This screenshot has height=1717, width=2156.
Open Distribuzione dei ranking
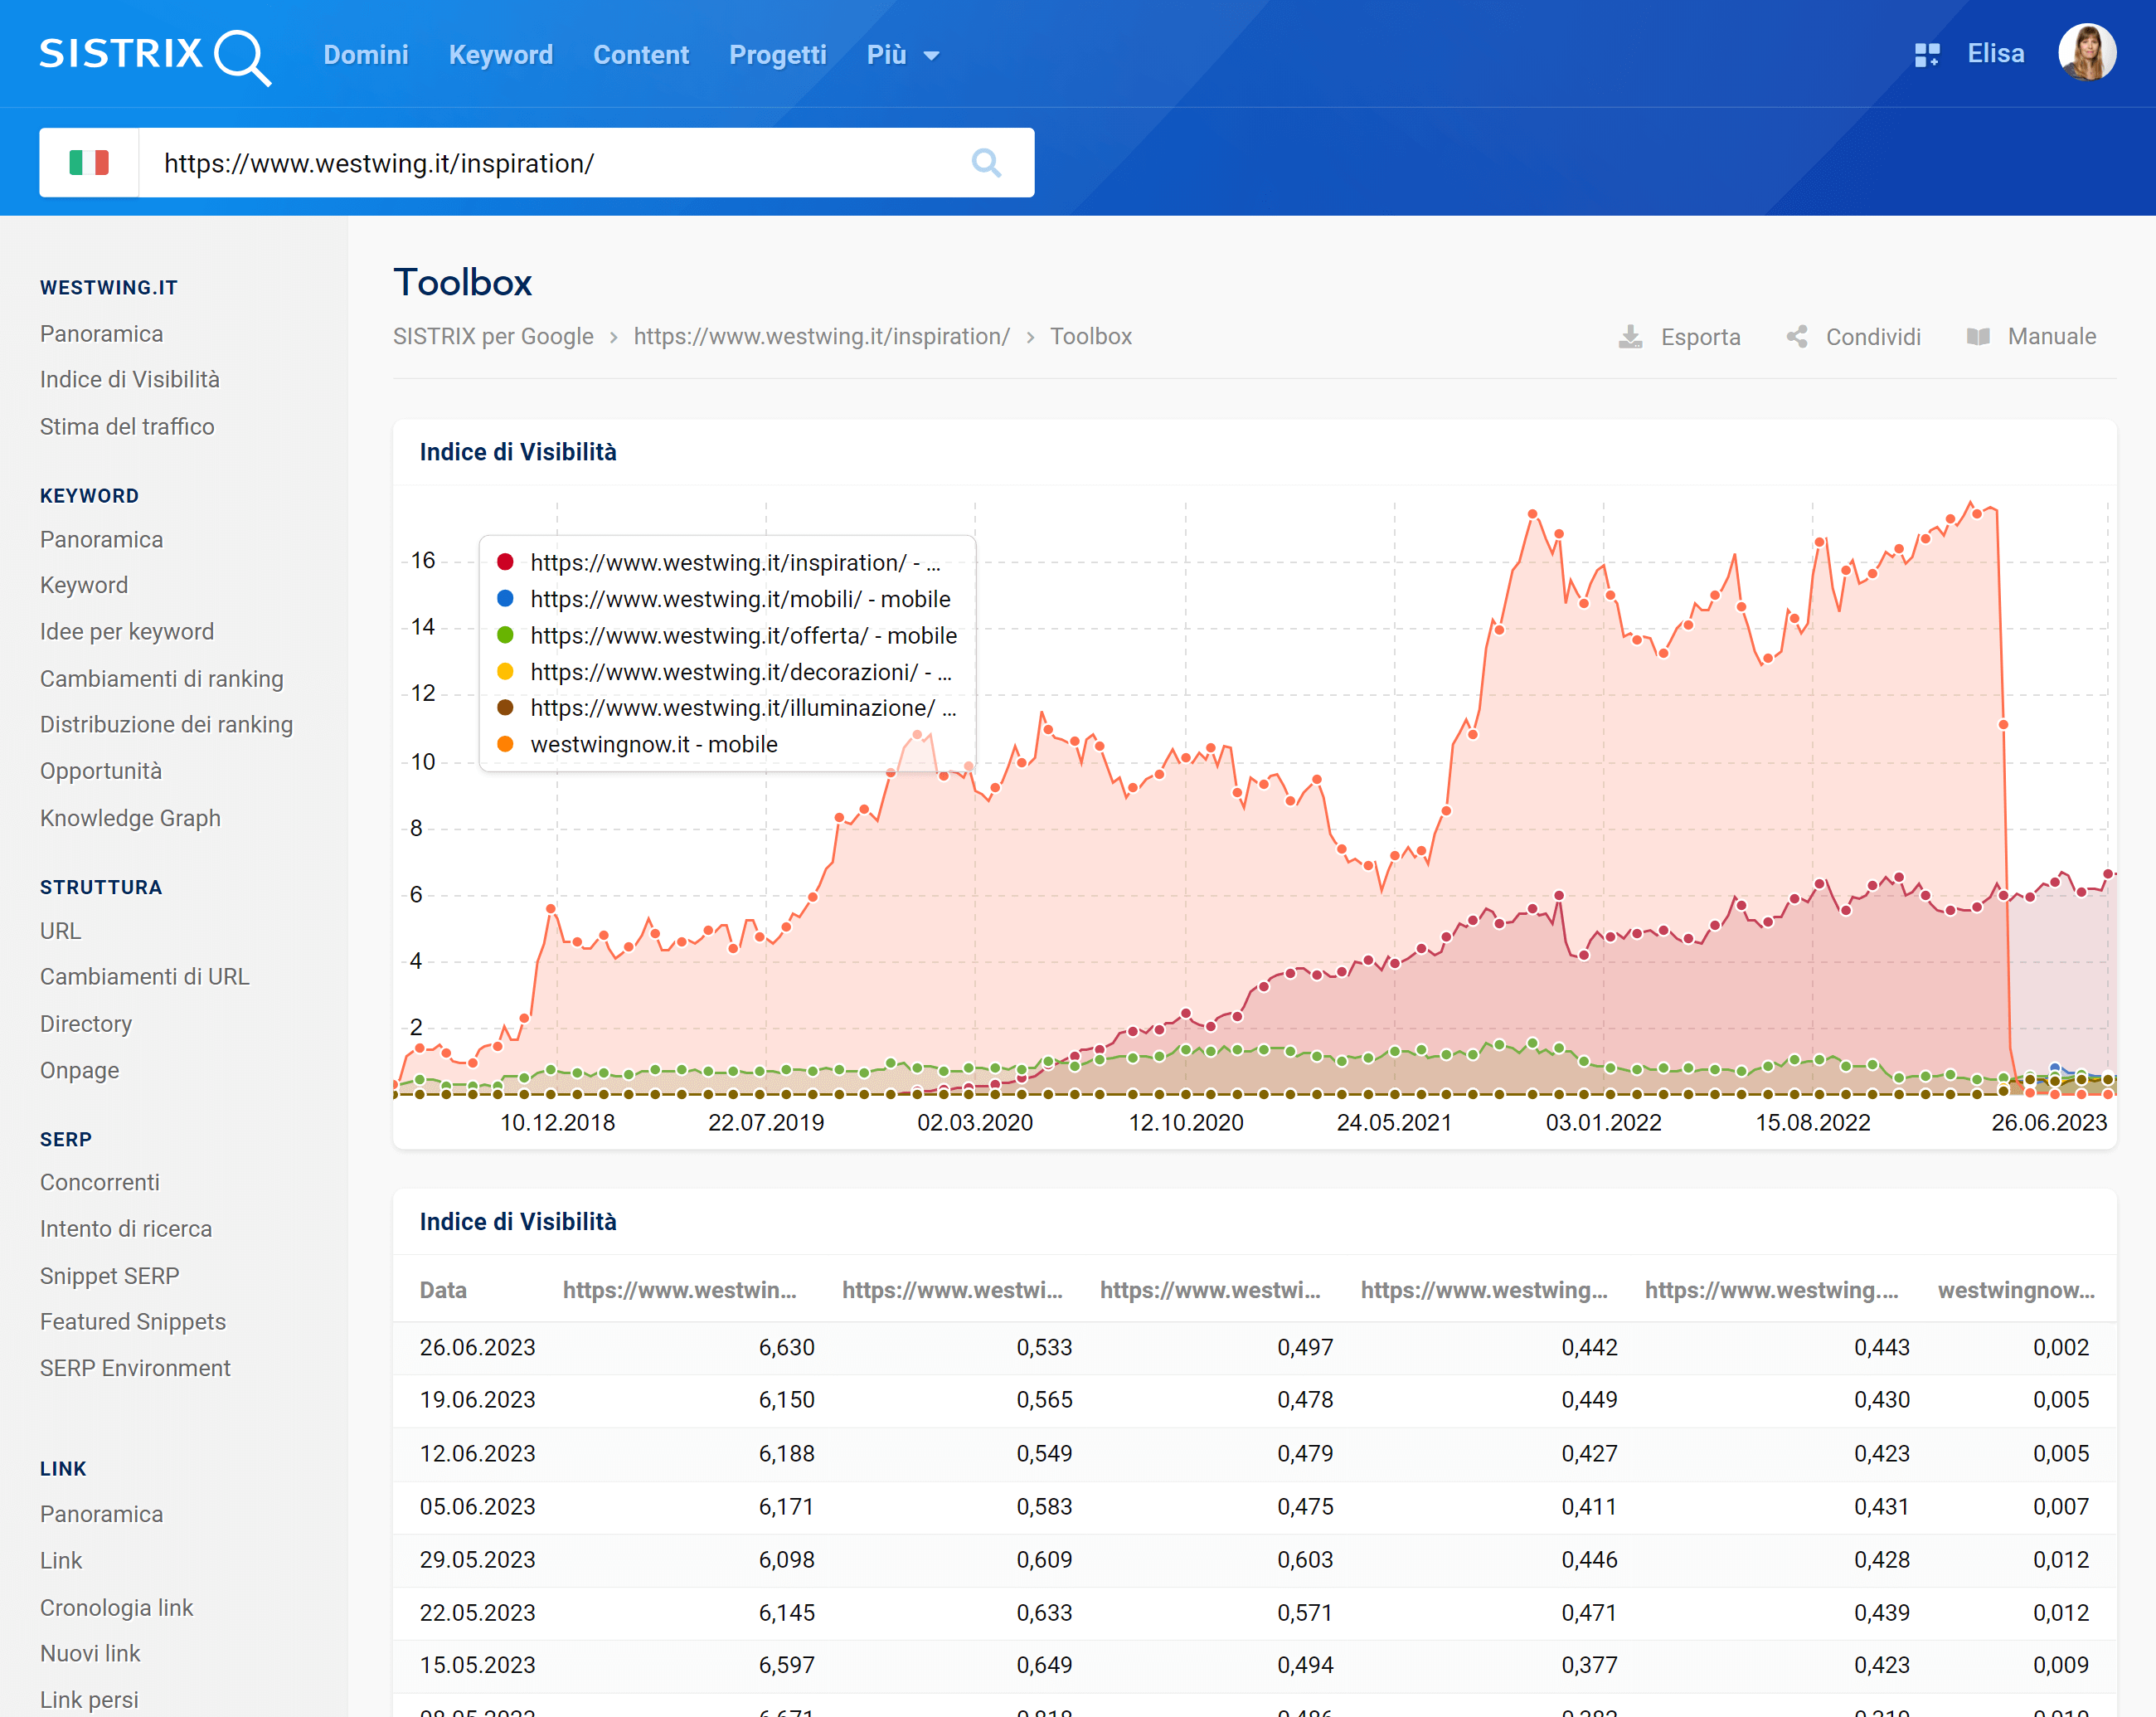pyautogui.click(x=167, y=725)
